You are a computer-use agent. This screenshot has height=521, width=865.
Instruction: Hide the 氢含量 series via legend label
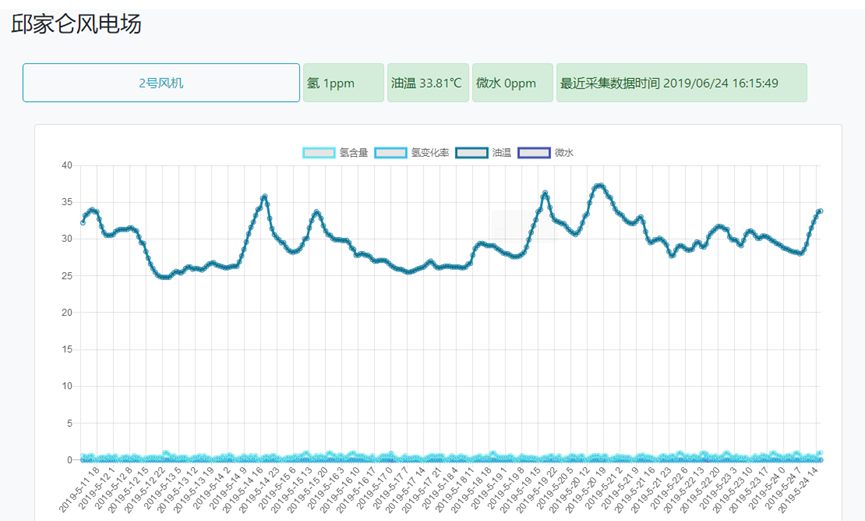coord(353,153)
